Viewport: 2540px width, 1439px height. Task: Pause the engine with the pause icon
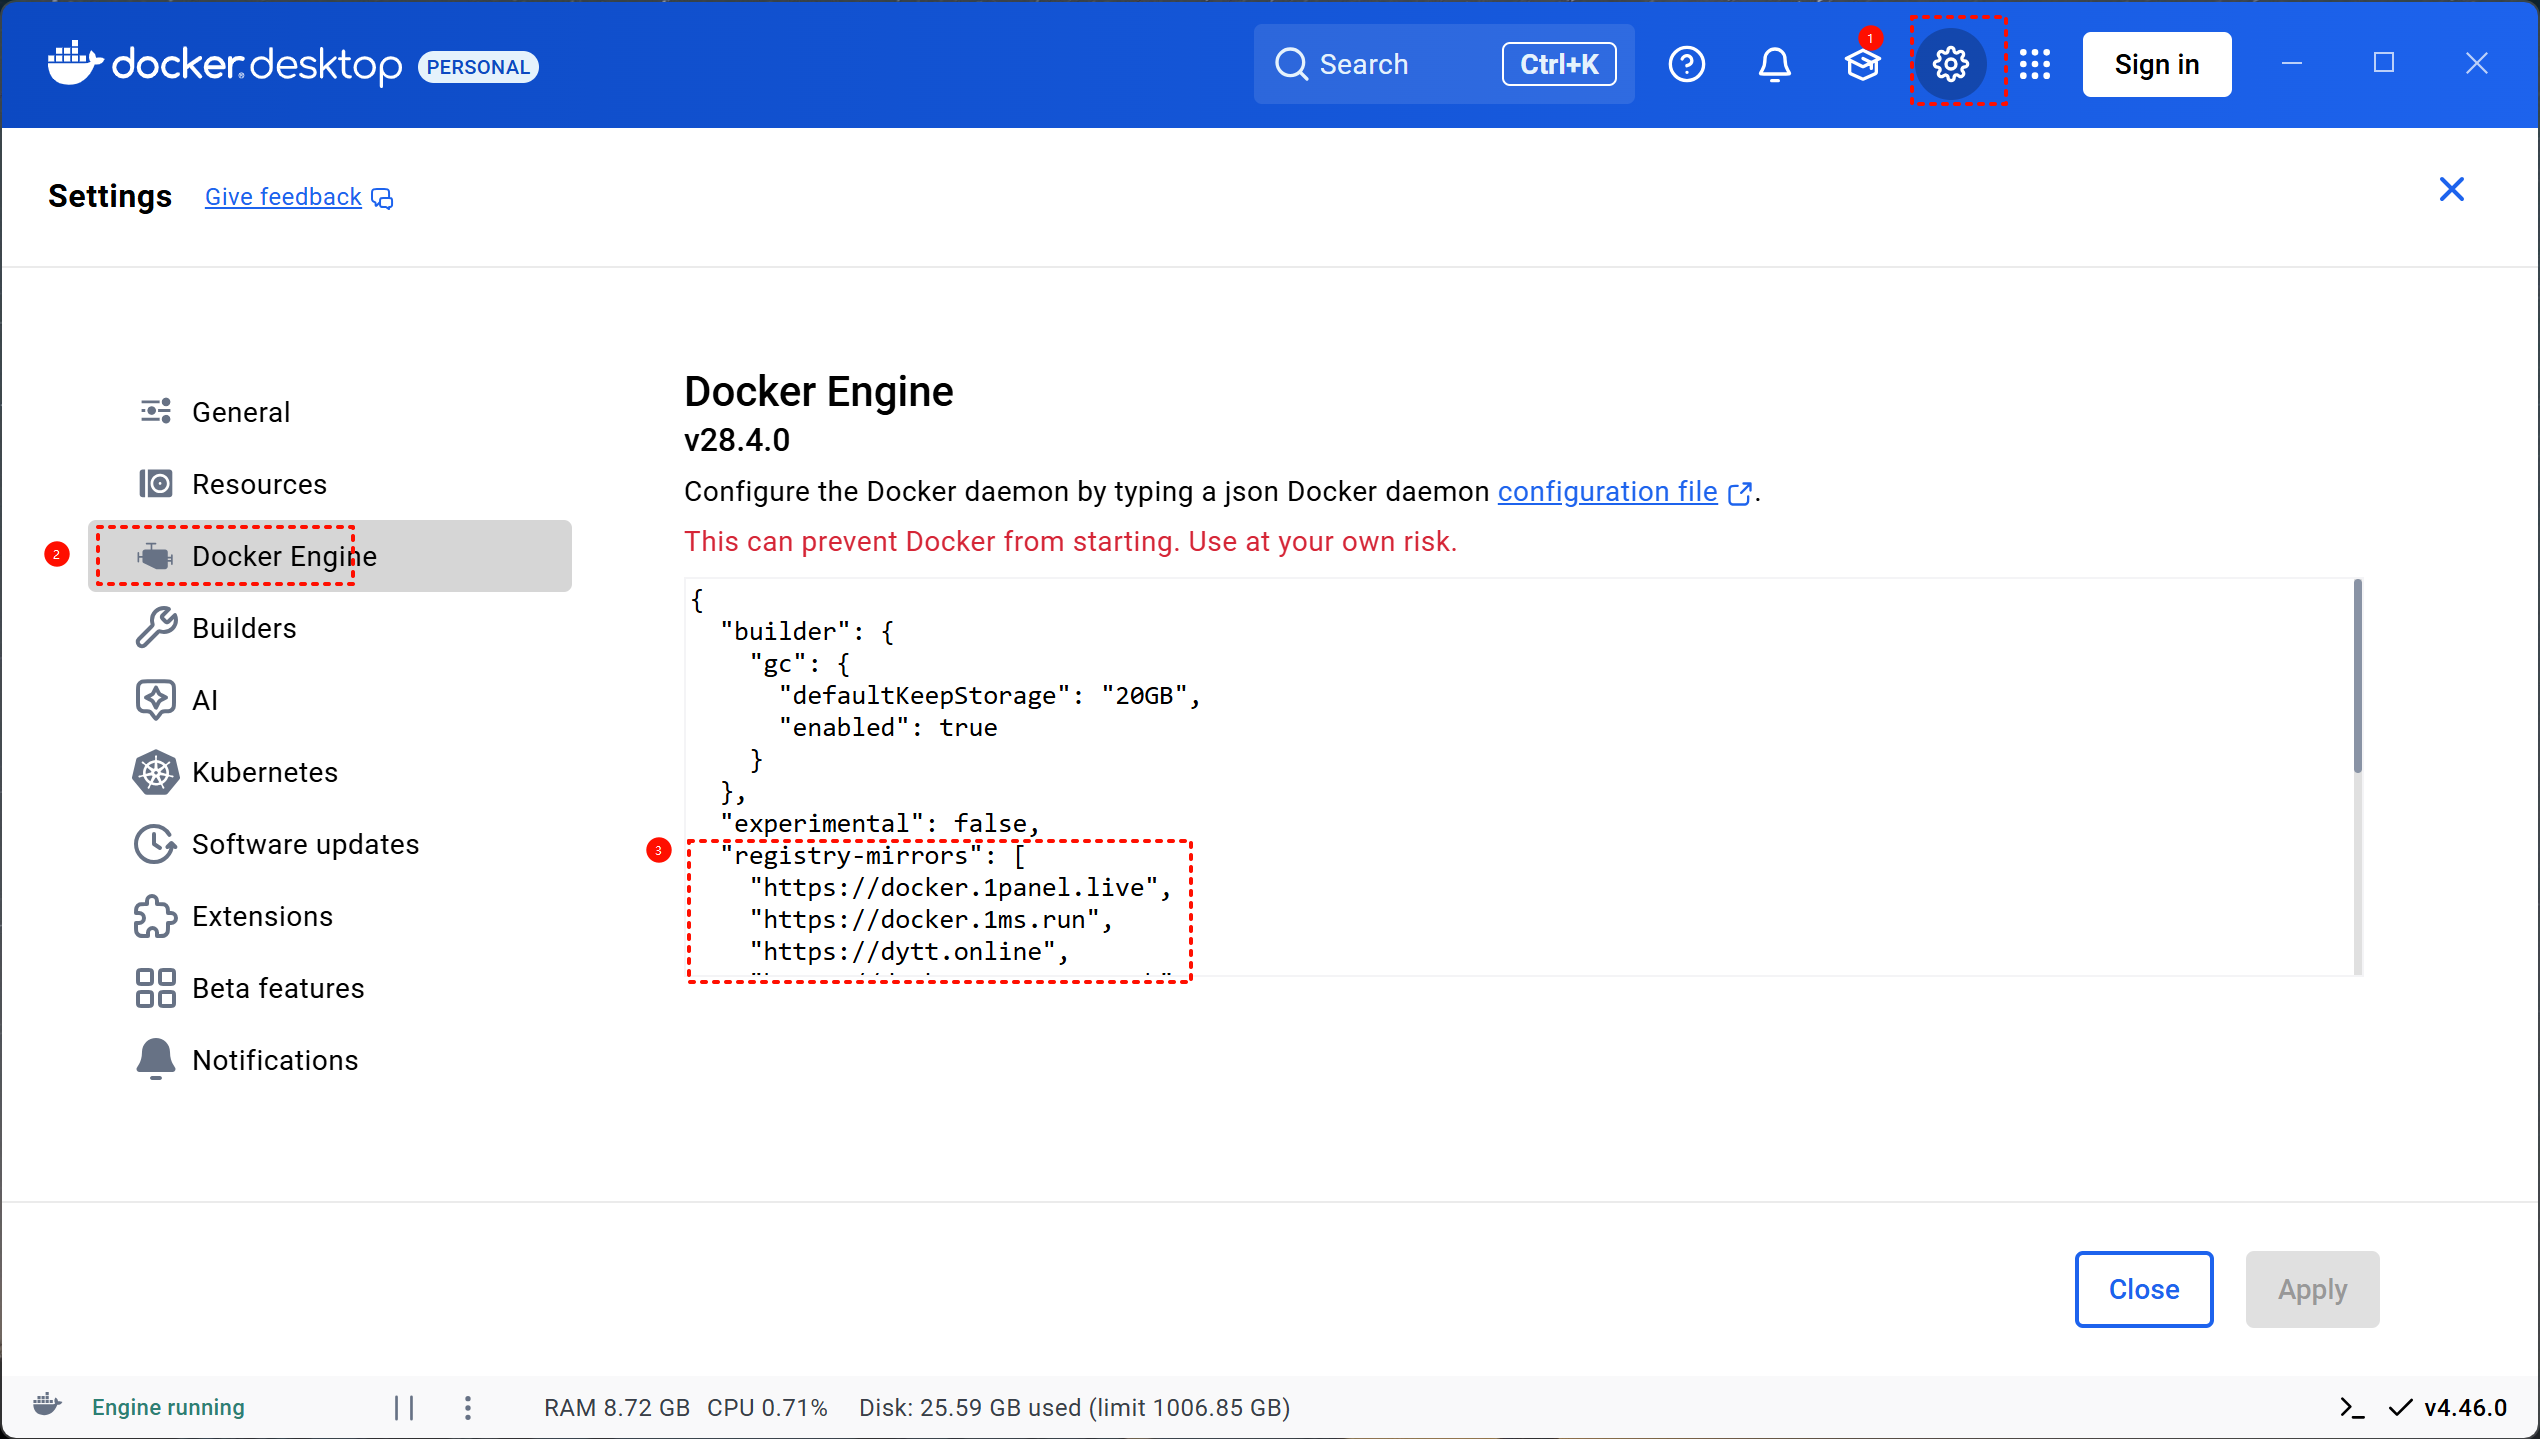tap(404, 1408)
